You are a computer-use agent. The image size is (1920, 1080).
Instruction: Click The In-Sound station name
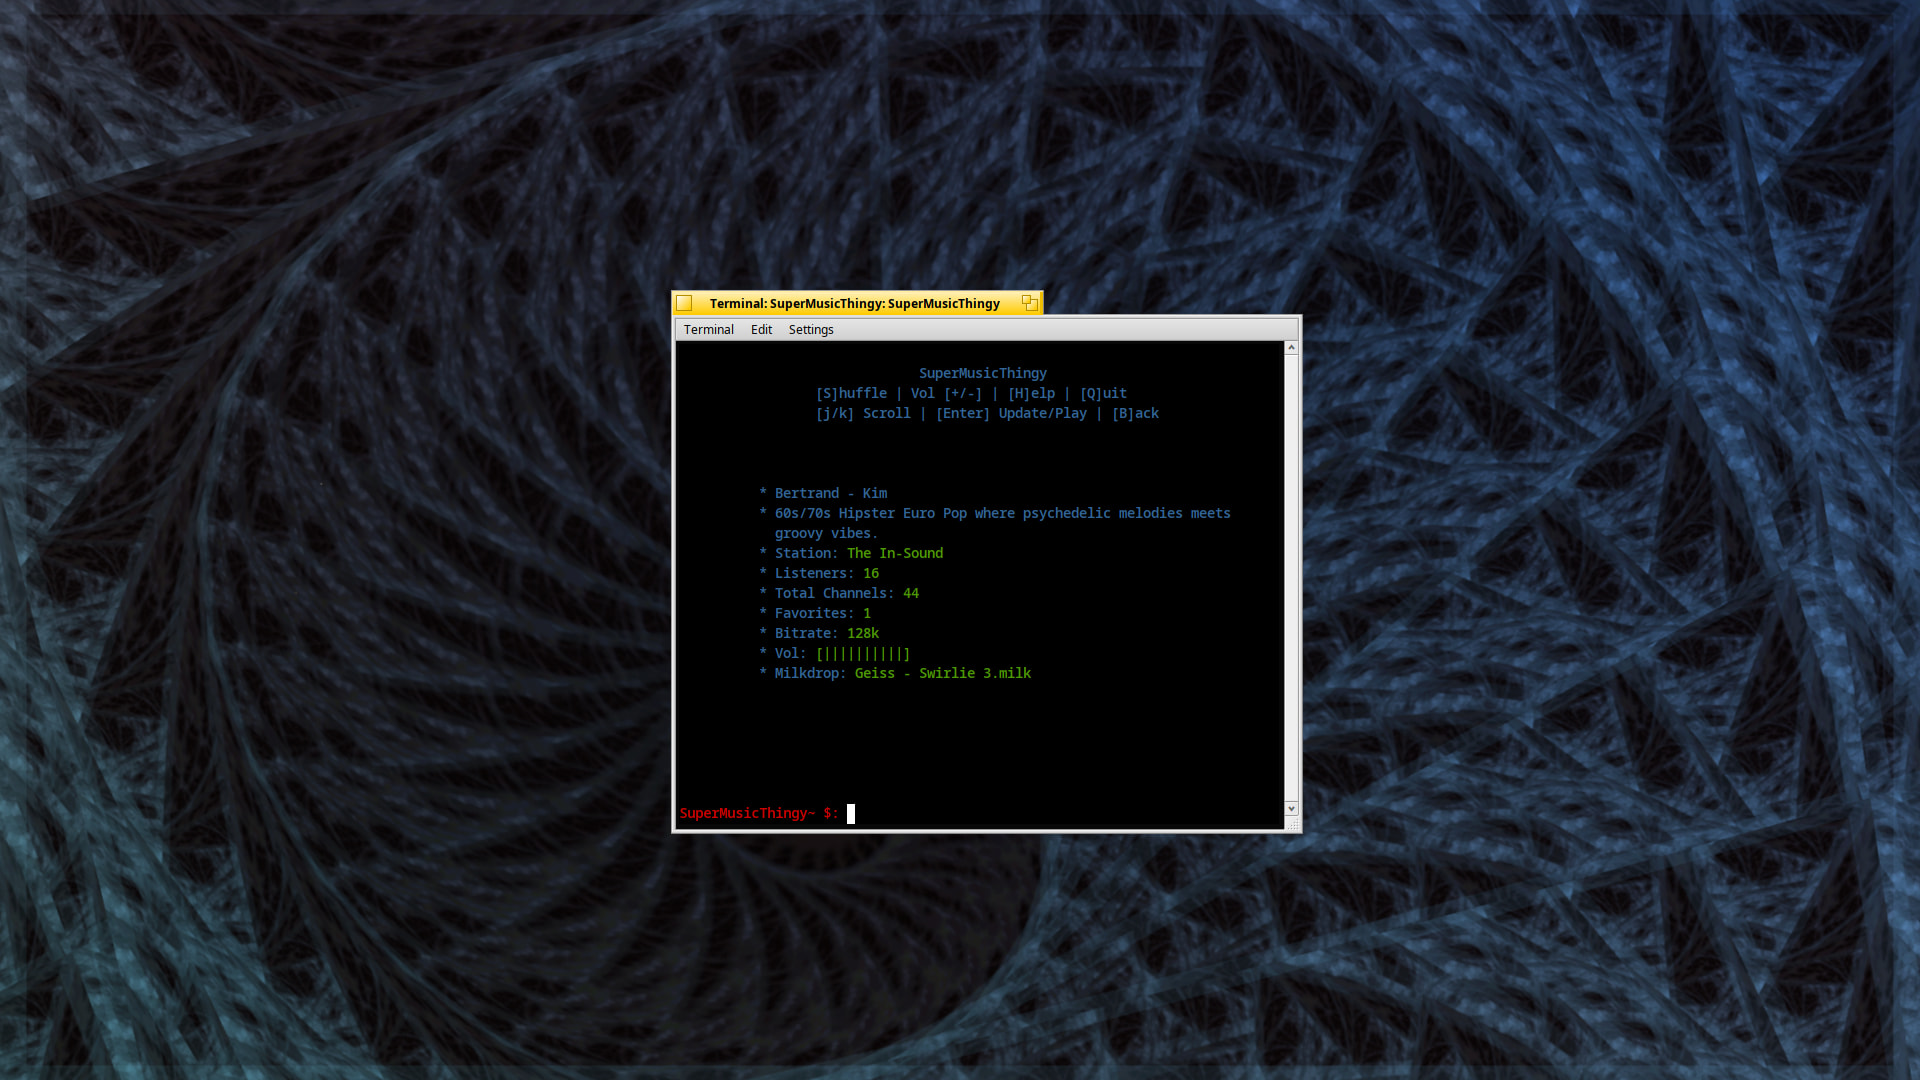895,553
